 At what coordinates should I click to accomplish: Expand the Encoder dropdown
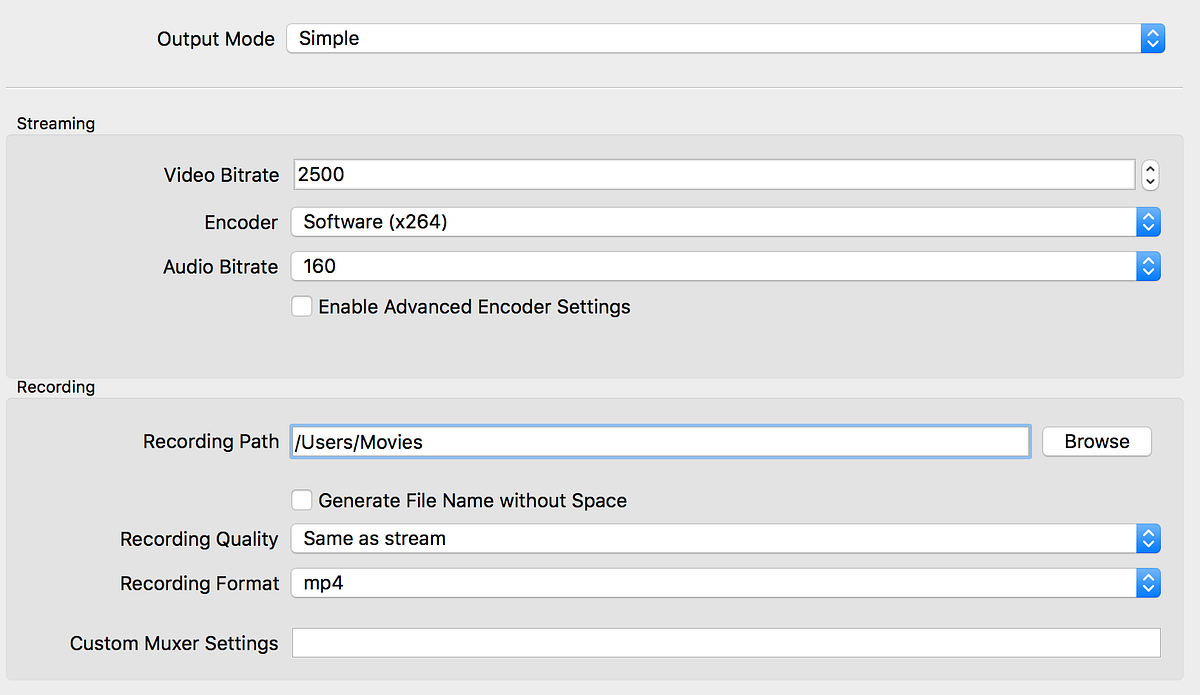click(712, 222)
